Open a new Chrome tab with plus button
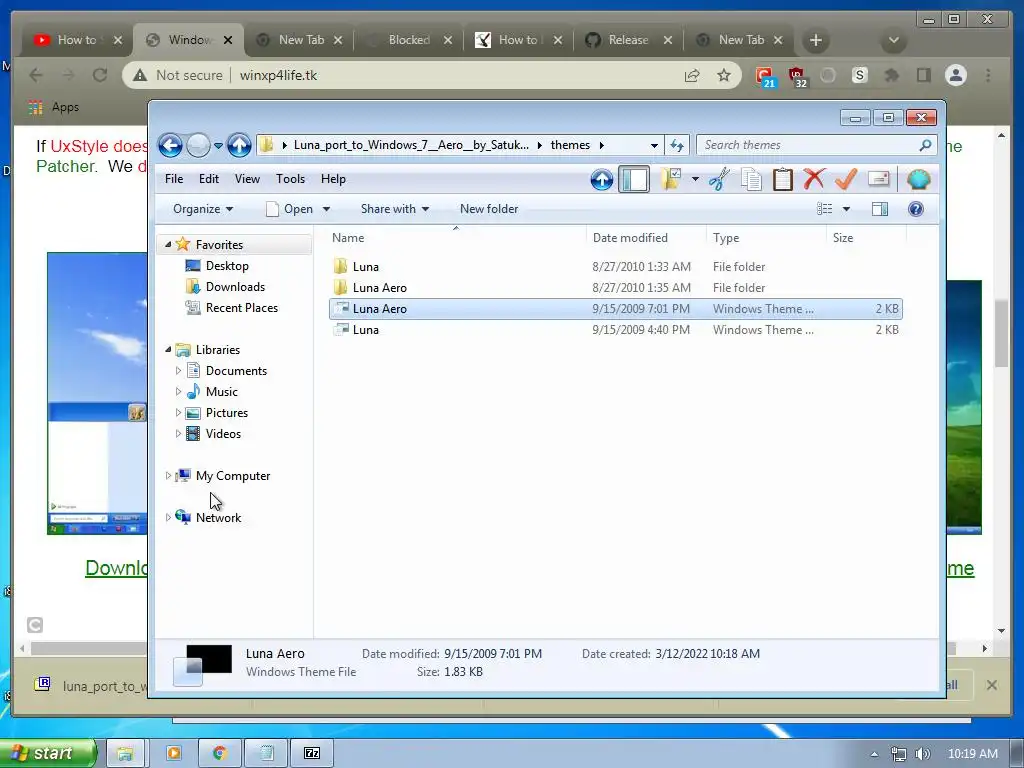 tap(816, 40)
